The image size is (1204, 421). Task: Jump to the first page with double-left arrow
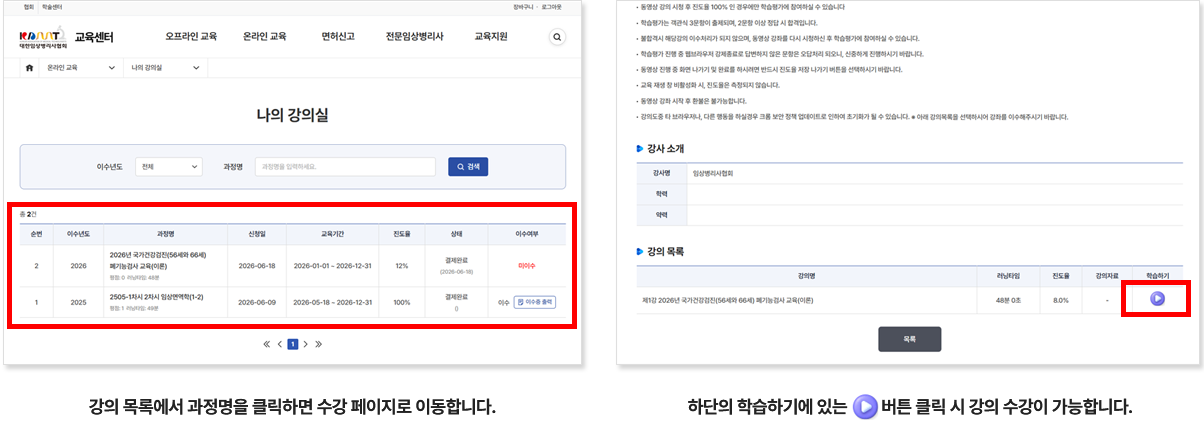267,344
